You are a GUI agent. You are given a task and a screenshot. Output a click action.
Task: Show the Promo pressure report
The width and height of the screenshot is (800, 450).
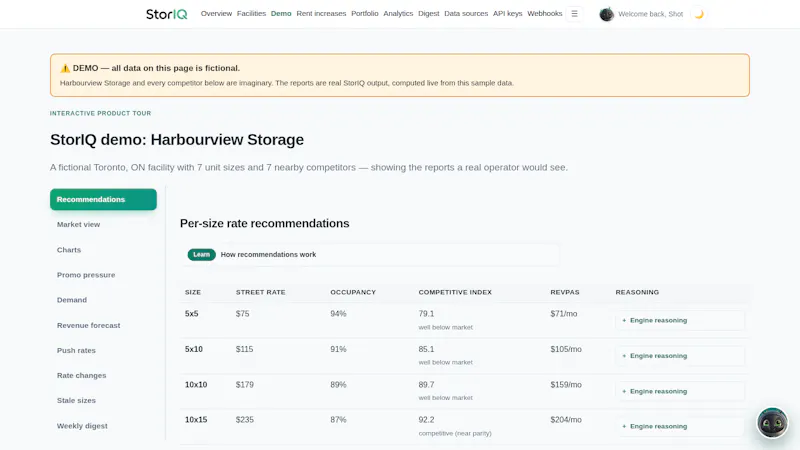(103, 275)
